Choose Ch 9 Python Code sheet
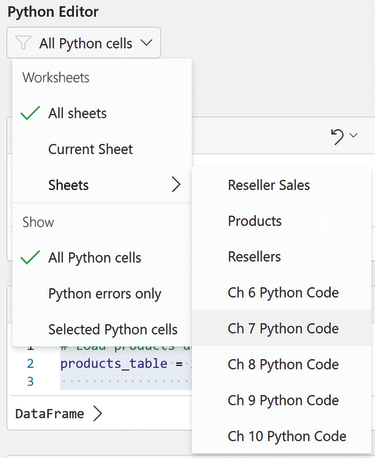The width and height of the screenshot is (375, 458). click(282, 400)
